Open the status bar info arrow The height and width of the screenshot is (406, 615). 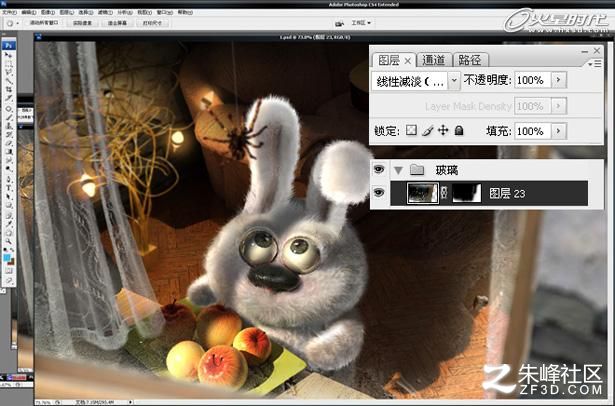pos(130,402)
